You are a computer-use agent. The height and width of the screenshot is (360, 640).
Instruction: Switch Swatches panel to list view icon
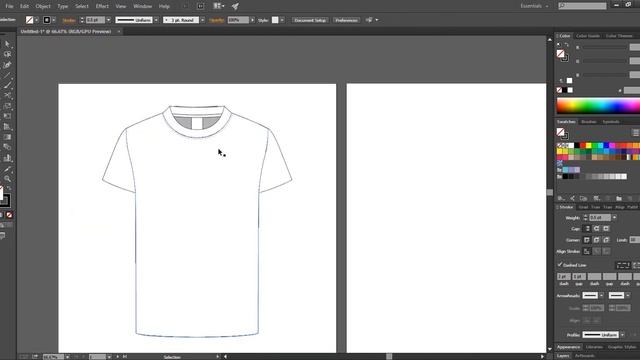[x=636, y=132]
